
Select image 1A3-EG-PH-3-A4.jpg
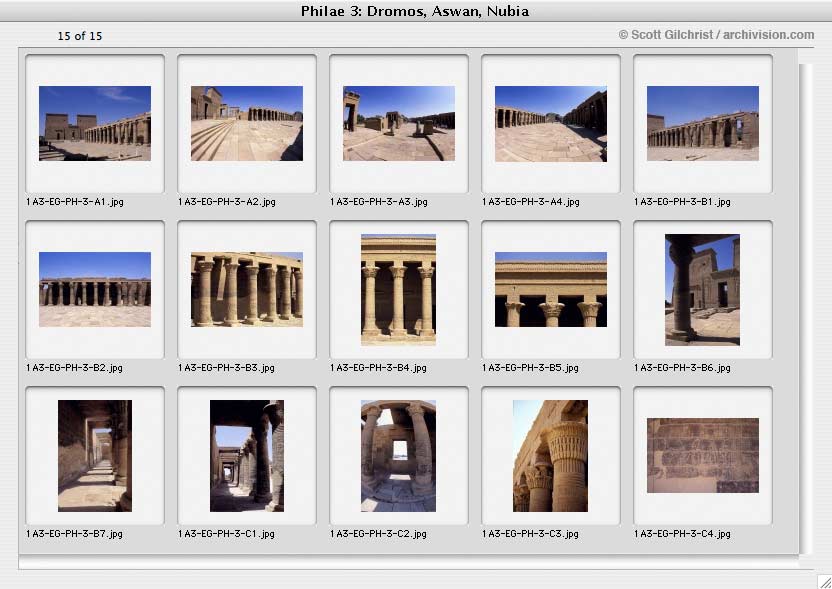pyautogui.click(x=551, y=124)
